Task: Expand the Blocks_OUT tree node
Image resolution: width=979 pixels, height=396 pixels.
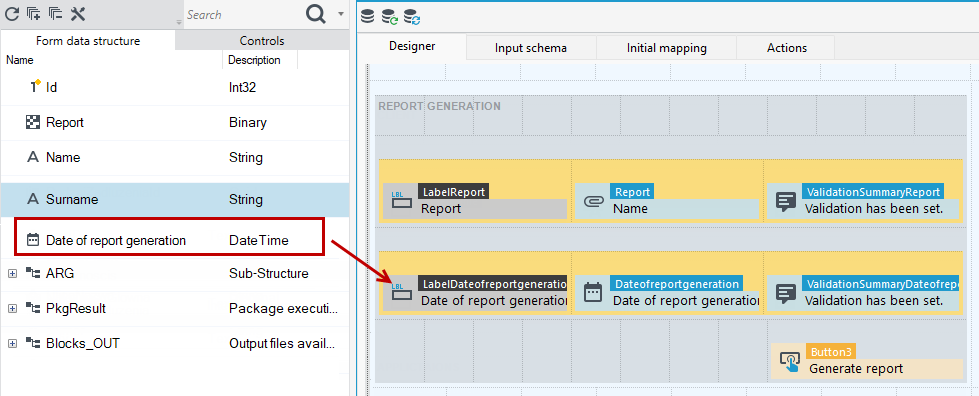Action: (x=12, y=344)
